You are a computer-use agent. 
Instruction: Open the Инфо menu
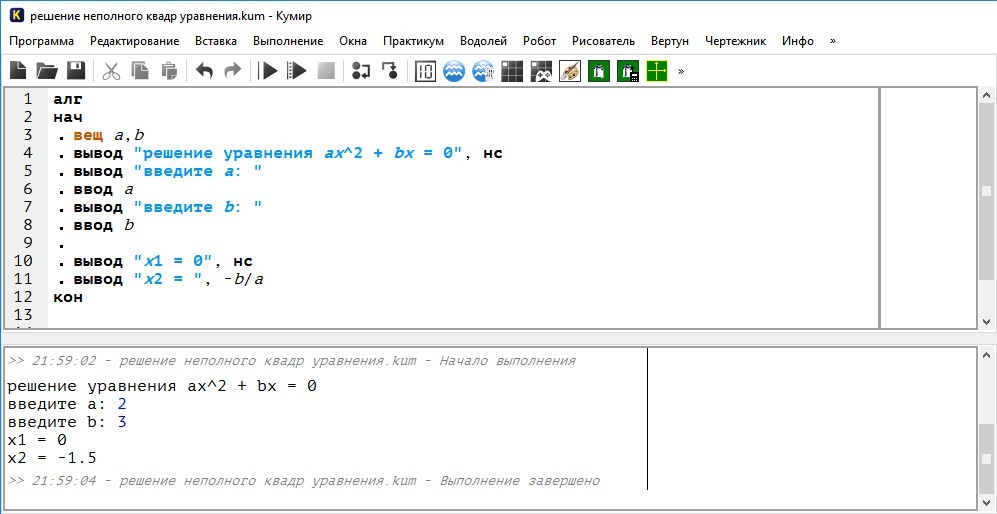798,41
